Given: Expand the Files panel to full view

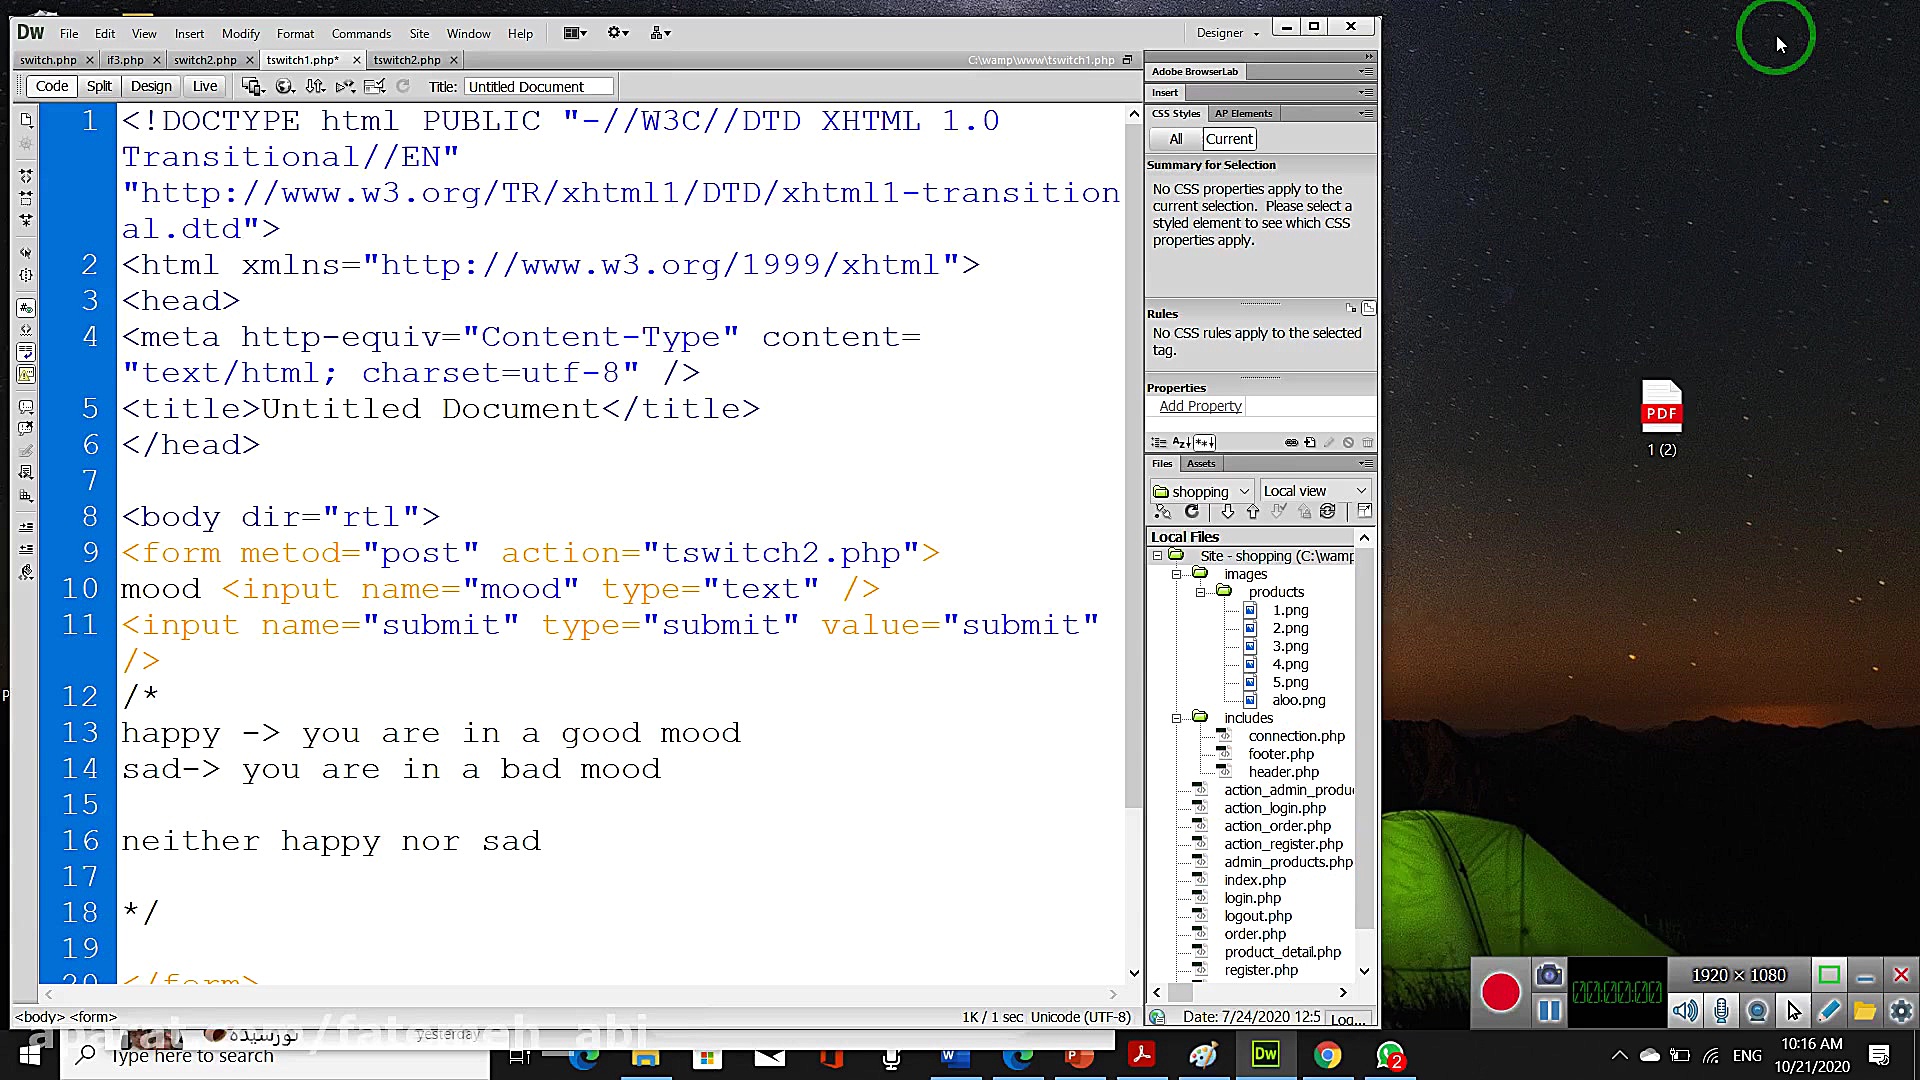Looking at the screenshot, I should point(1364,512).
